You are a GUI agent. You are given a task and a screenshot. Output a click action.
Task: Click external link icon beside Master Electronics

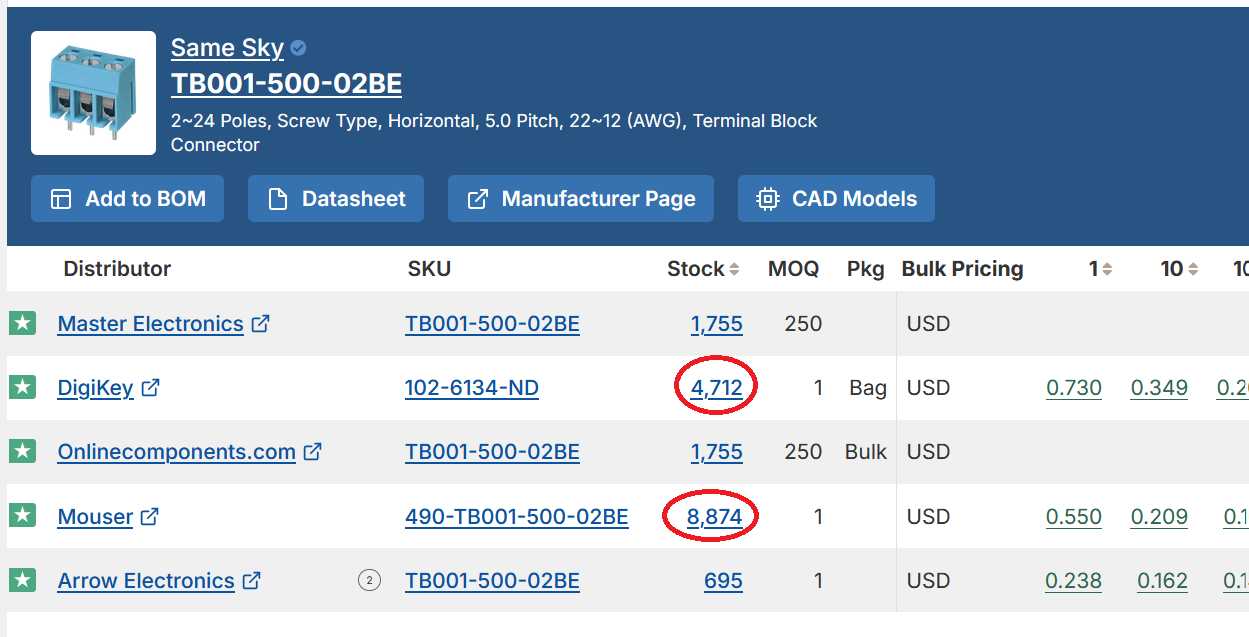coord(260,323)
